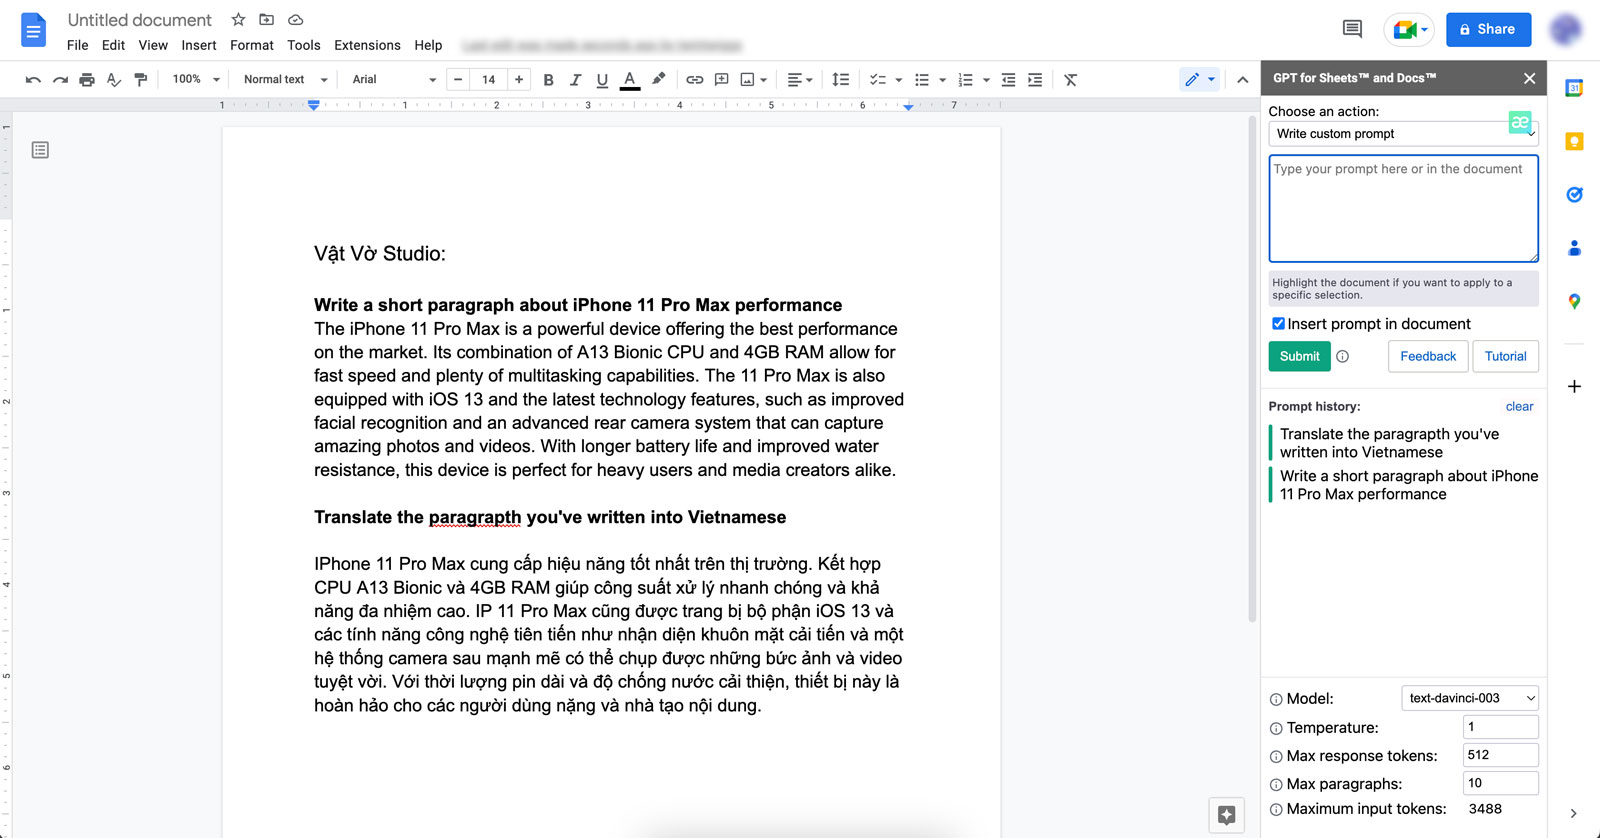Image resolution: width=1600 pixels, height=838 pixels.
Task: Toggle underline formatting
Action: [x=602, y=80]
